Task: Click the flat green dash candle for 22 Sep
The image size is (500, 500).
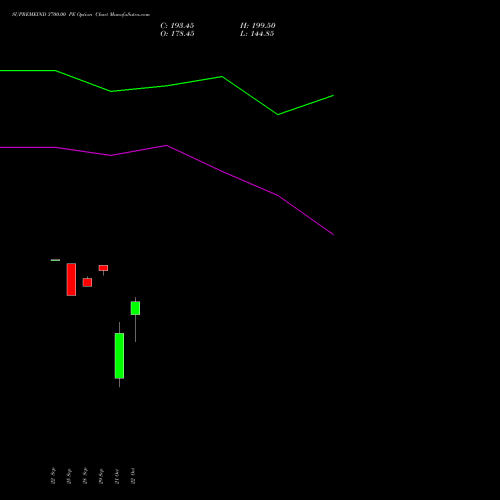Action: tap(55, 260)
